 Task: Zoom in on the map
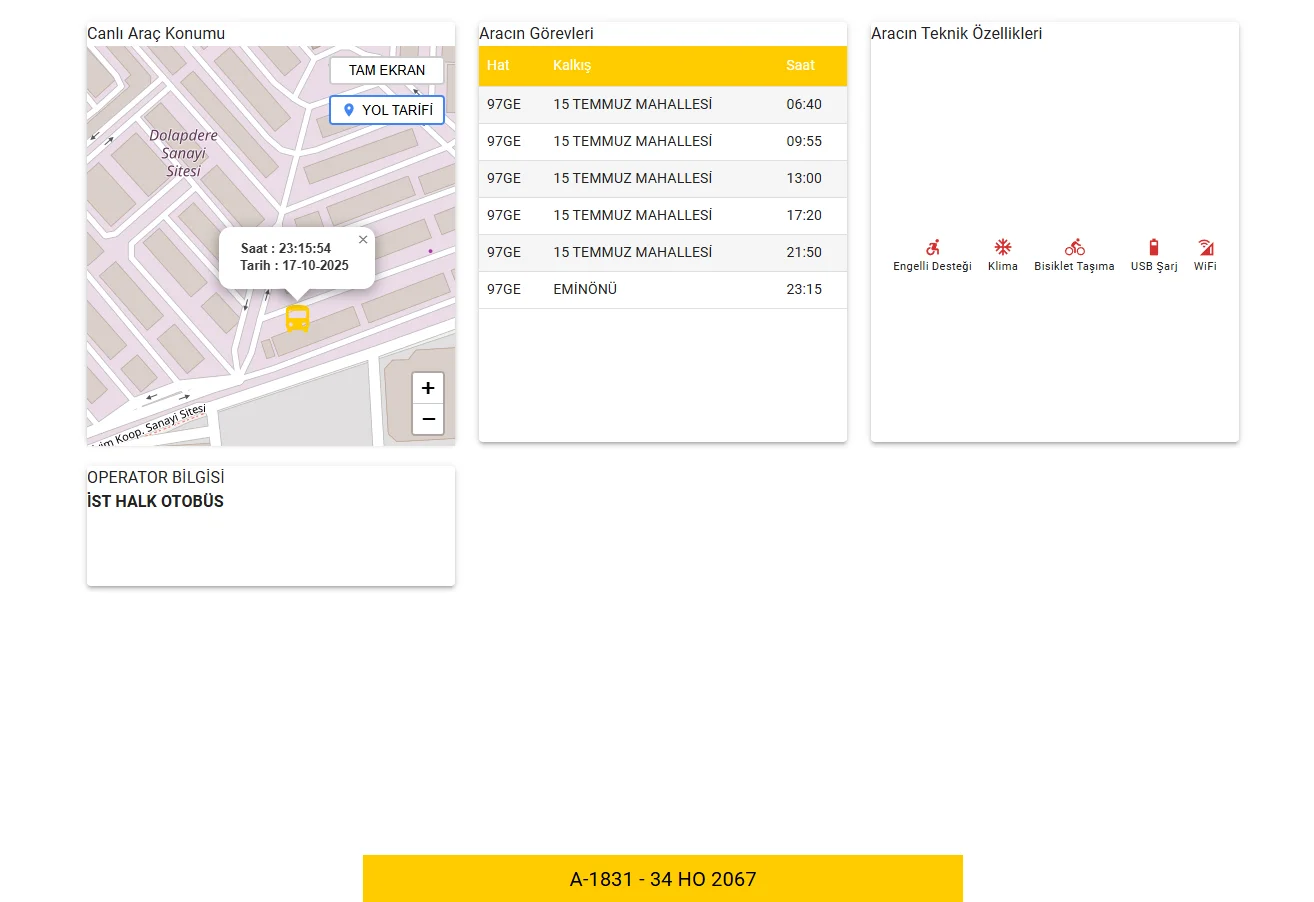pos(428,388)
